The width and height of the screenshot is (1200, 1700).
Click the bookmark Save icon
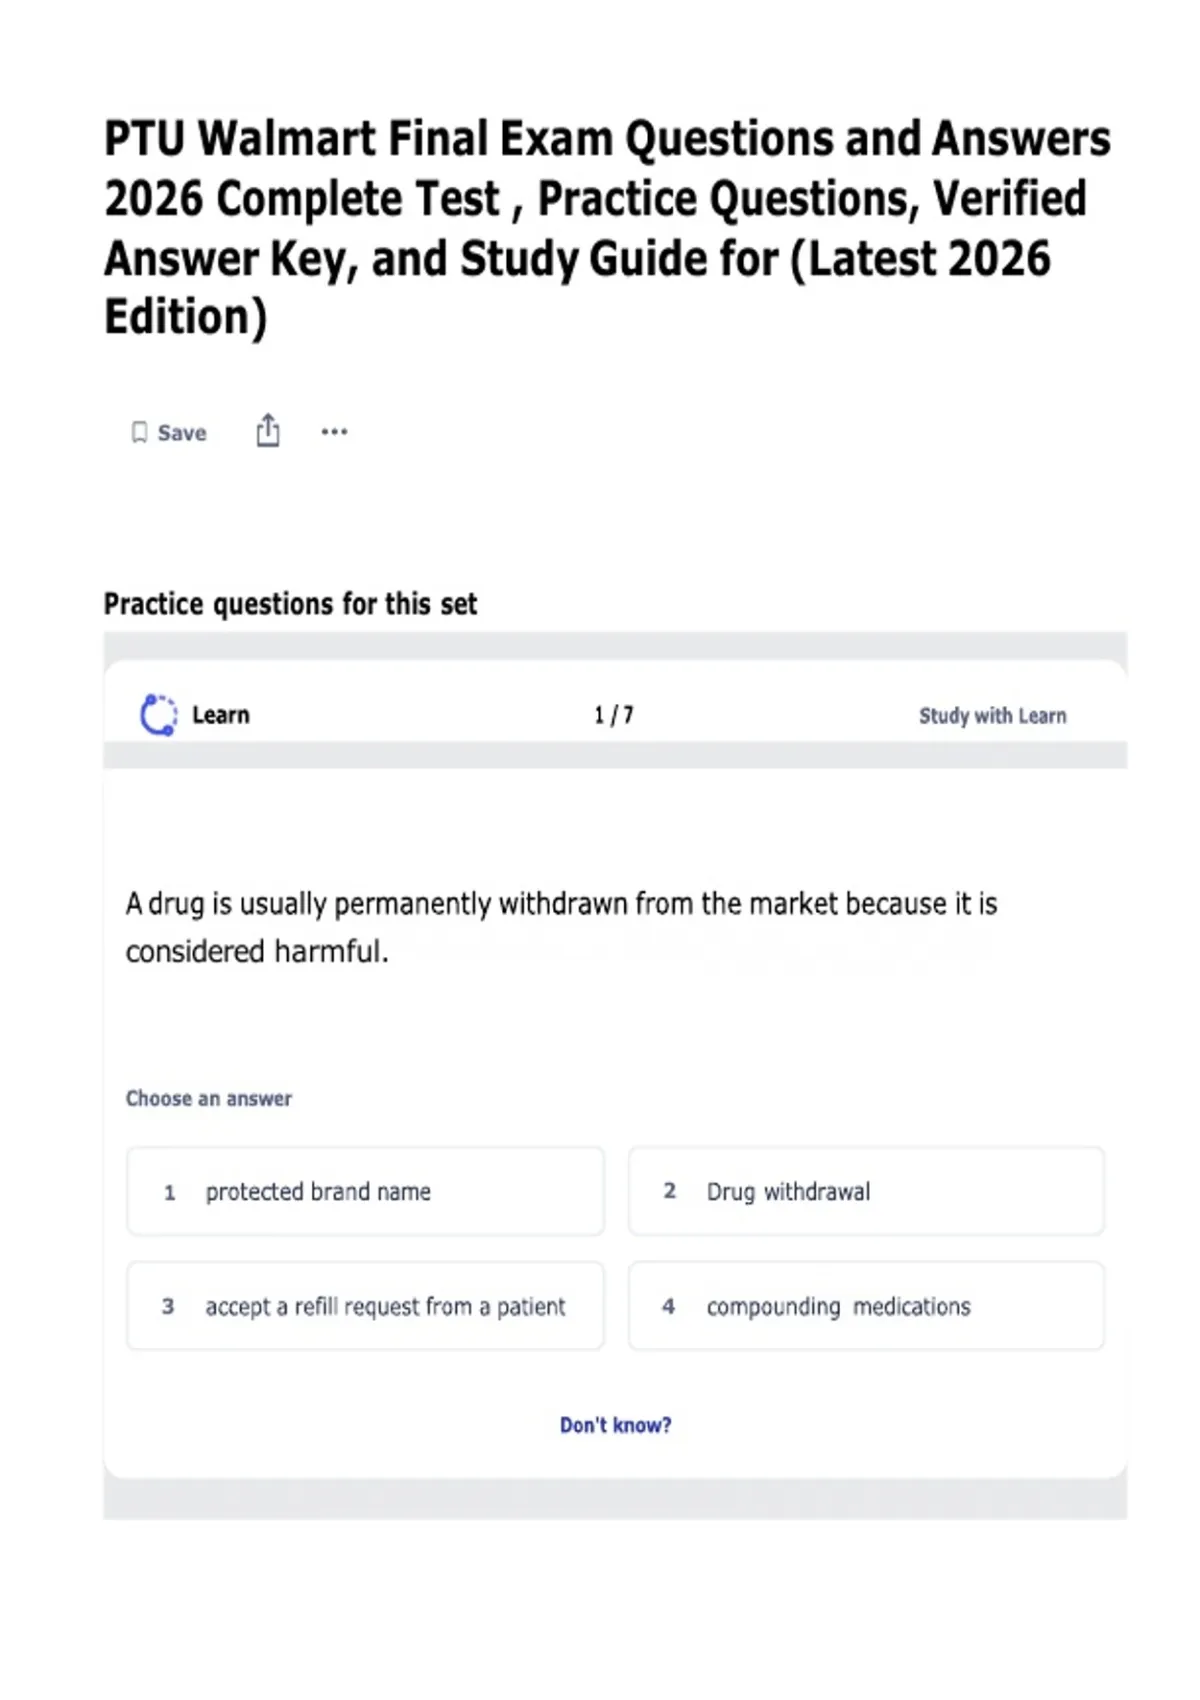(139, 432)
